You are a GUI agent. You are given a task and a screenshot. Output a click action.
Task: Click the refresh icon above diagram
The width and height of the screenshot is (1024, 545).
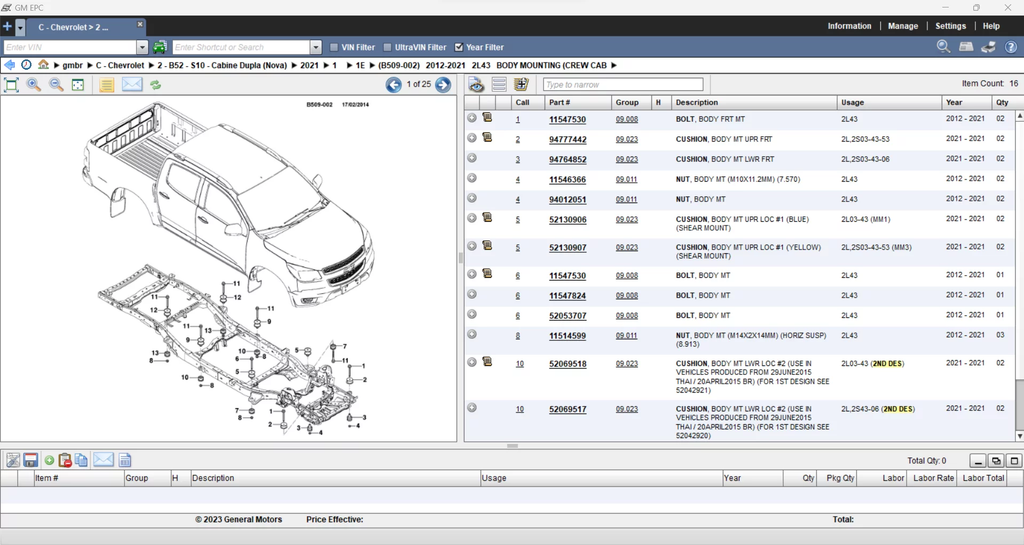[155, 85]
